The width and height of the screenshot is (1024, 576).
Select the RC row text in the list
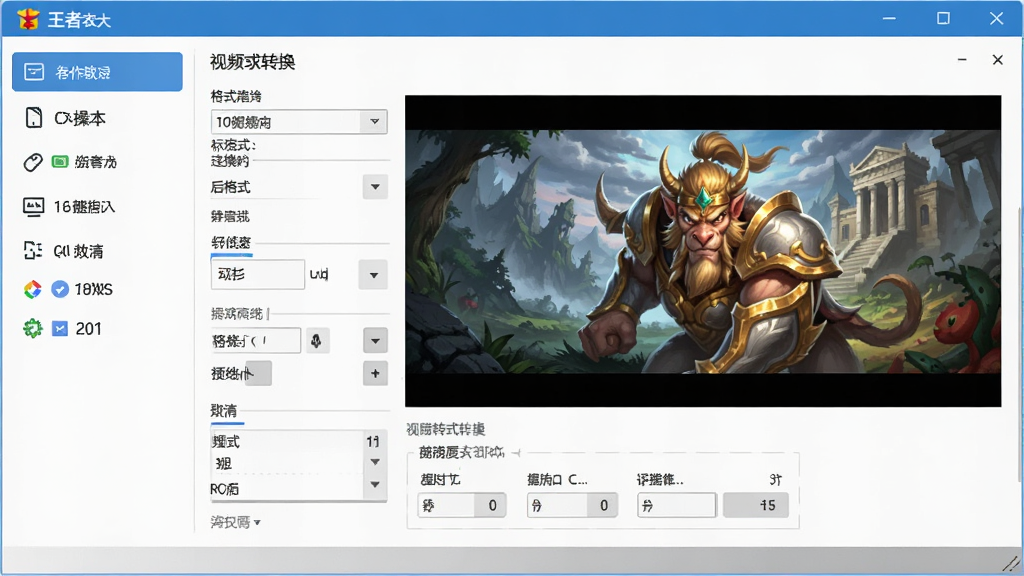click(x=225, y=489)
